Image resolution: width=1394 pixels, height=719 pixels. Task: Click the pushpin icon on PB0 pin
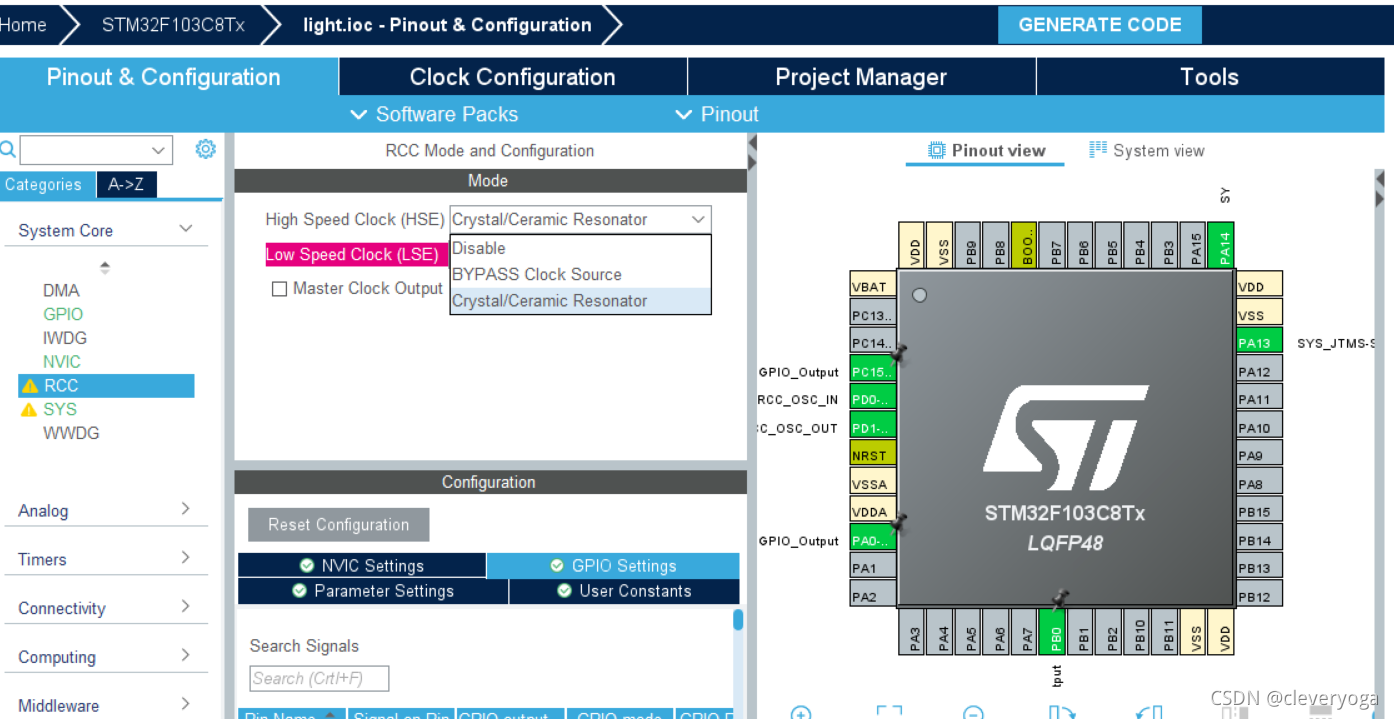point(1060,599)
